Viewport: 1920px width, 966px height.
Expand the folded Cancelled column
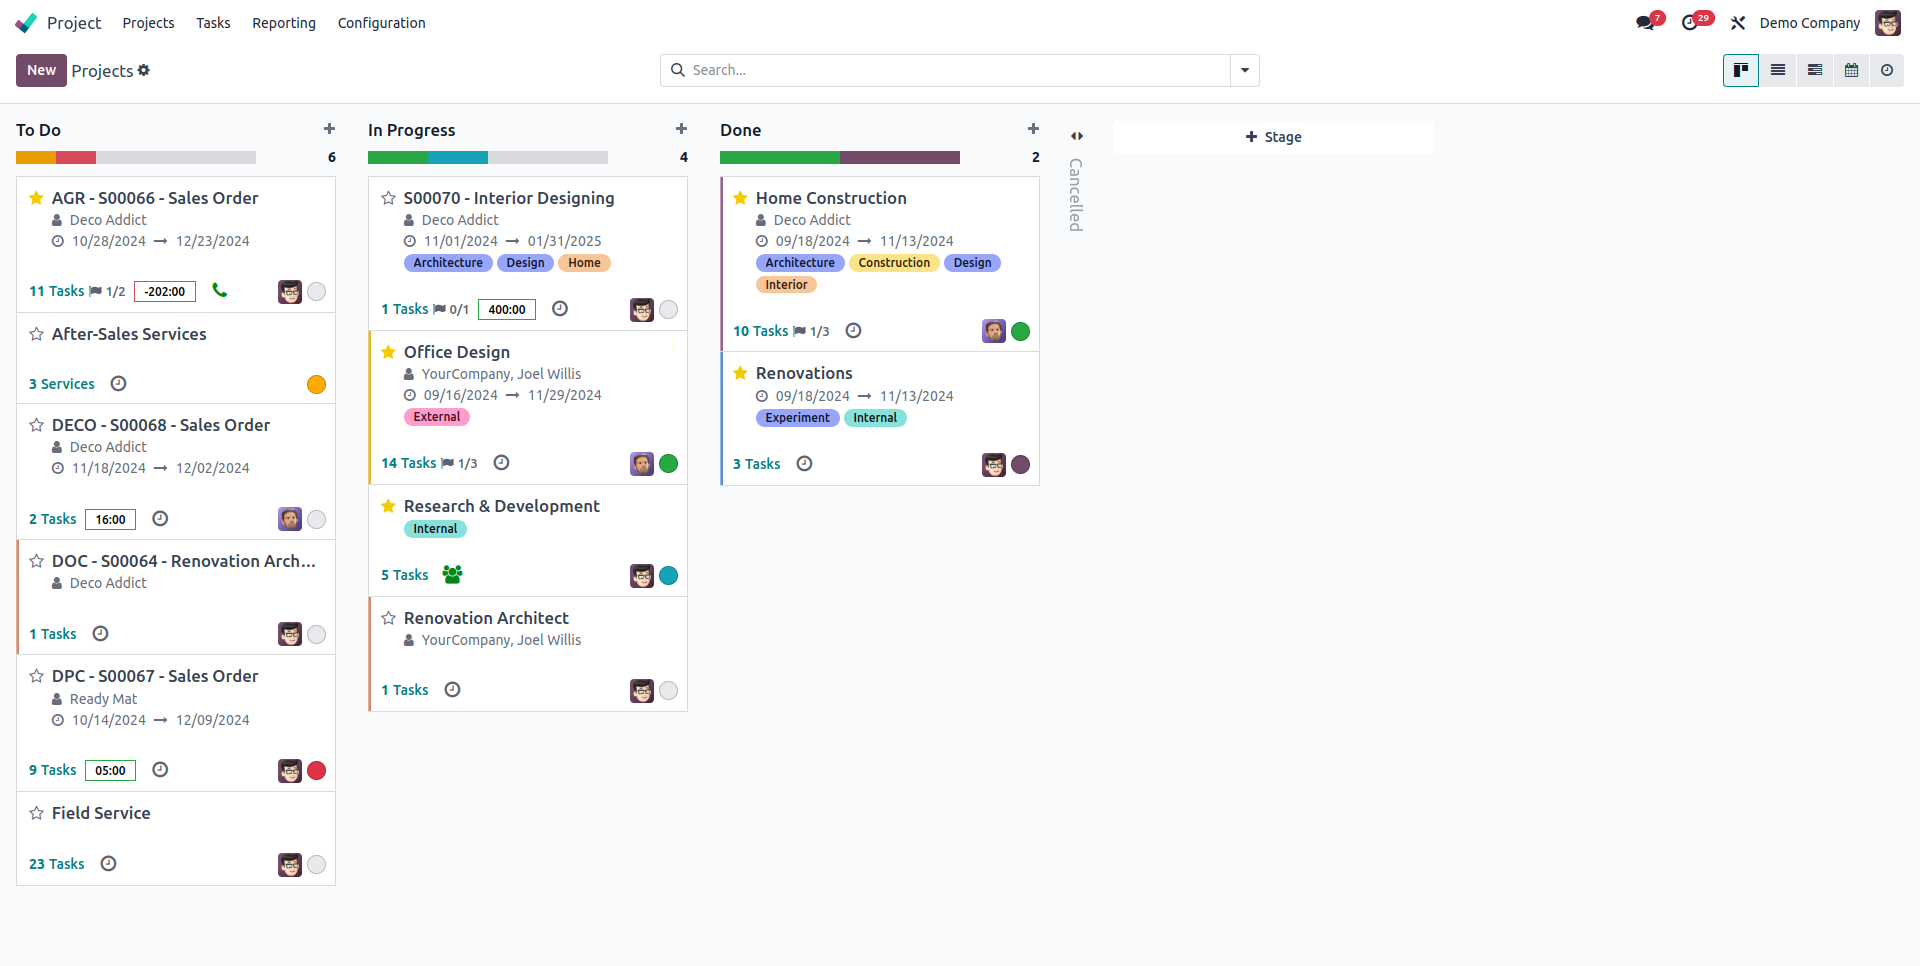(x=1077, y=136)
